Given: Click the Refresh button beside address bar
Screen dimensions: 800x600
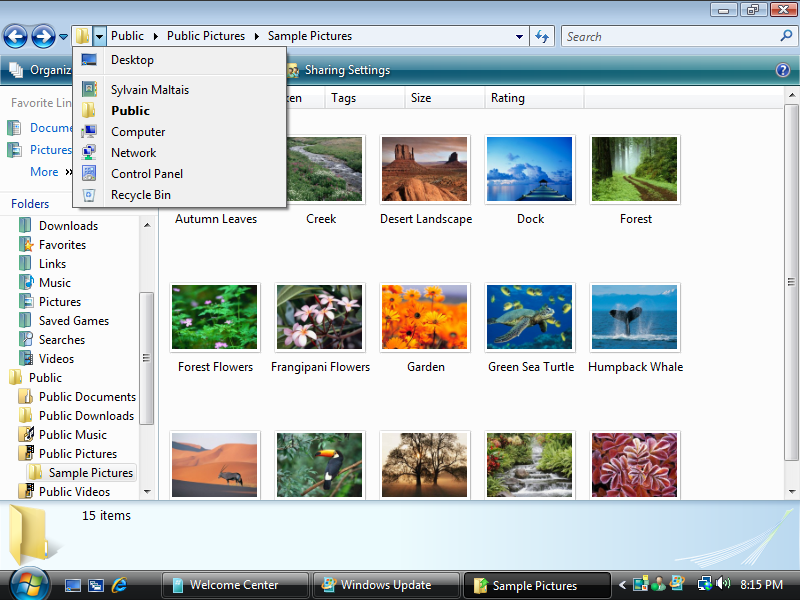Looking at the screenshot, I should [x=542, y=37].
